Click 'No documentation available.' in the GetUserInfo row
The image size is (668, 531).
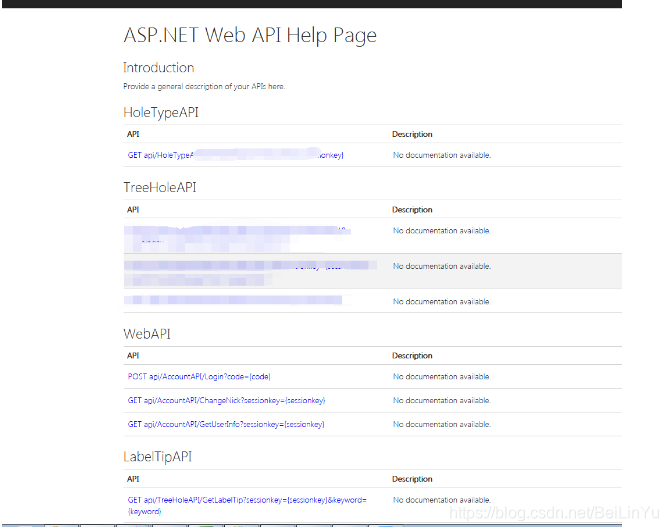coord(442,424)
